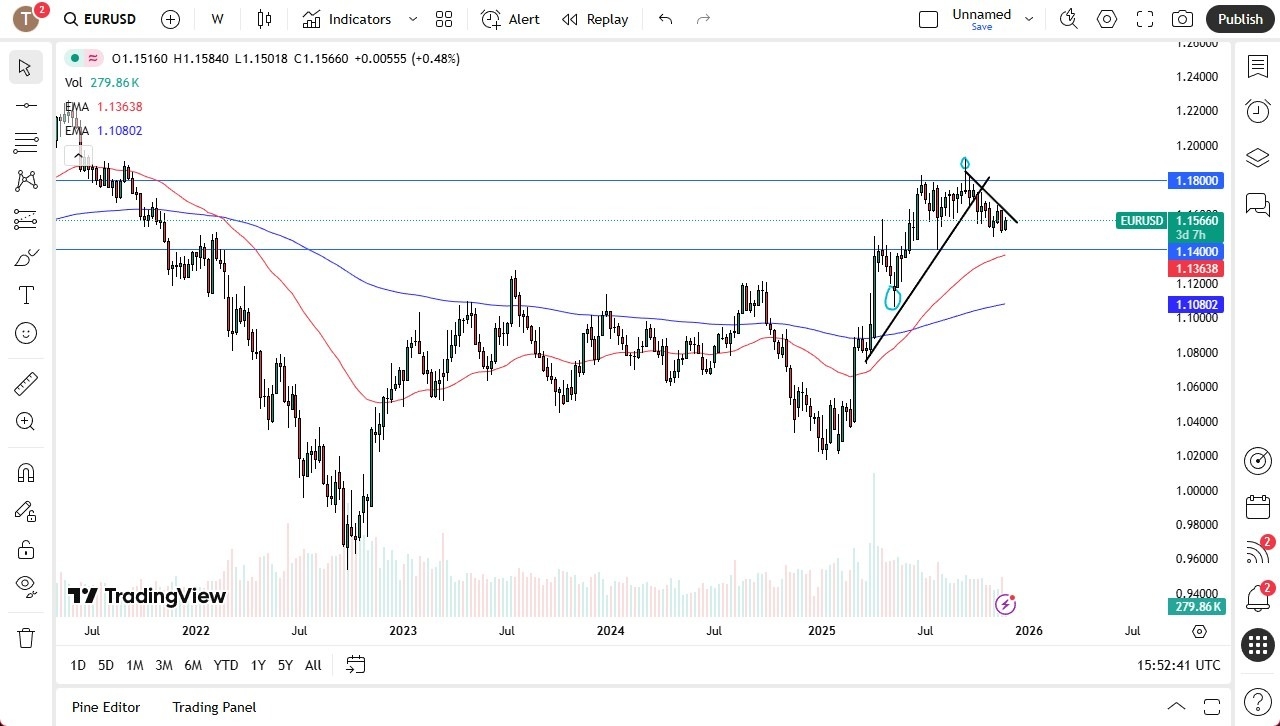This screenshot has width=1280, height=726.
Task: Open the Indicators dropdown arrow
Action: pyautogui.click(x=412, y=19)
